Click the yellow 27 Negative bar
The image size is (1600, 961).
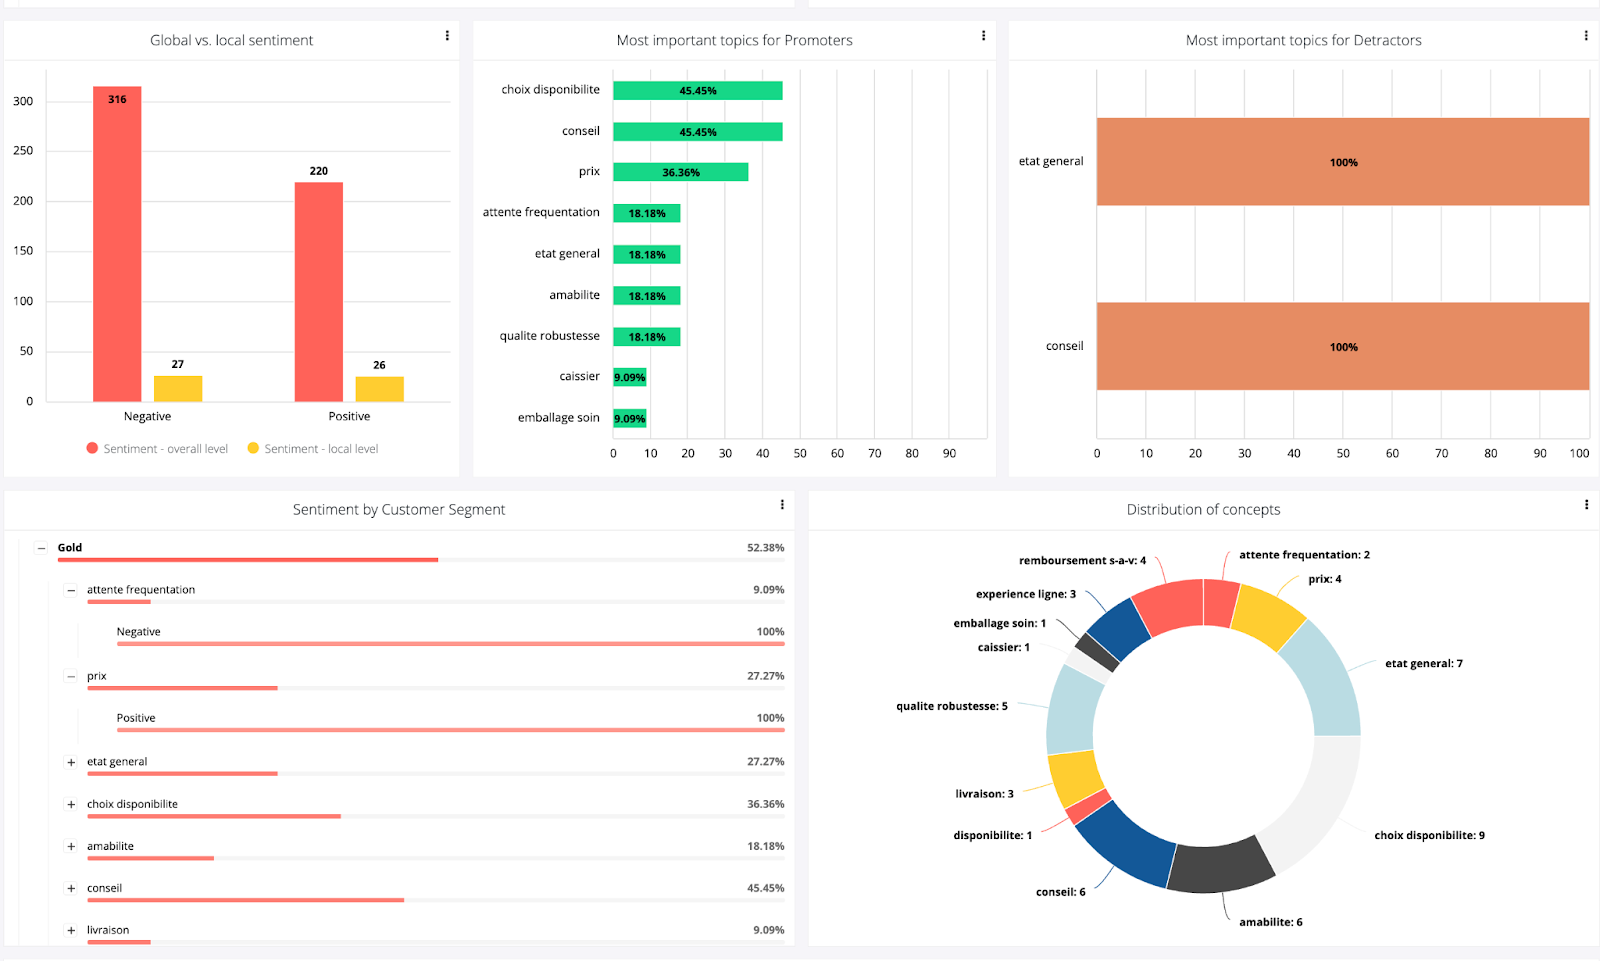point(178,389)
